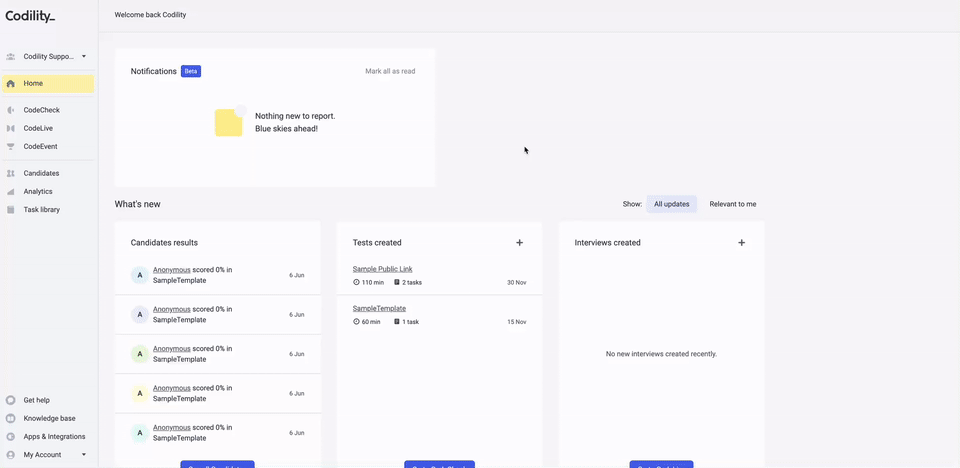Add a new interview with plus icon
960x468 pixels.
pos(741,243)
